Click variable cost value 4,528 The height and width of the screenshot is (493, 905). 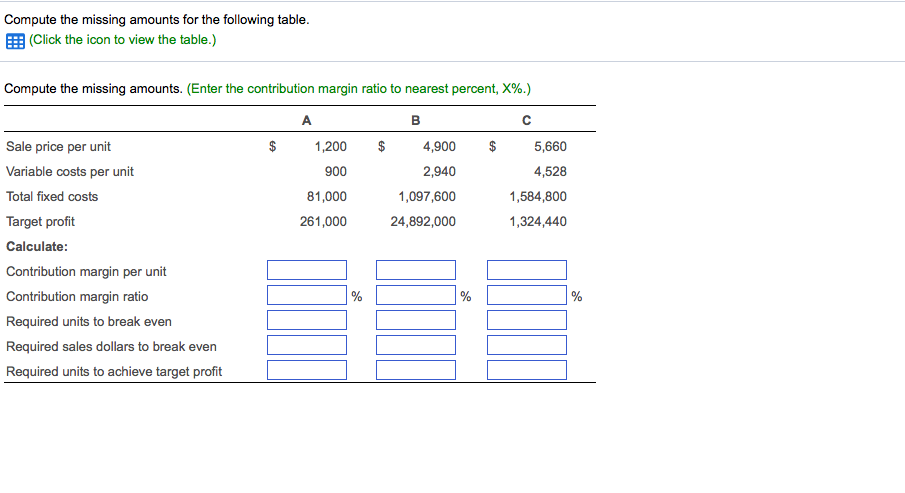[x=550, y=171]
